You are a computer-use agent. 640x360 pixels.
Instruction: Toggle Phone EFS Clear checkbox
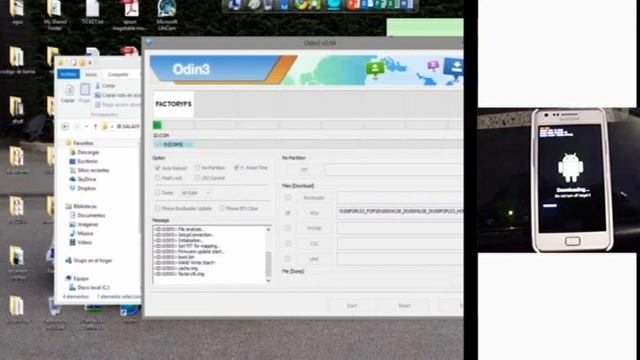222,209
